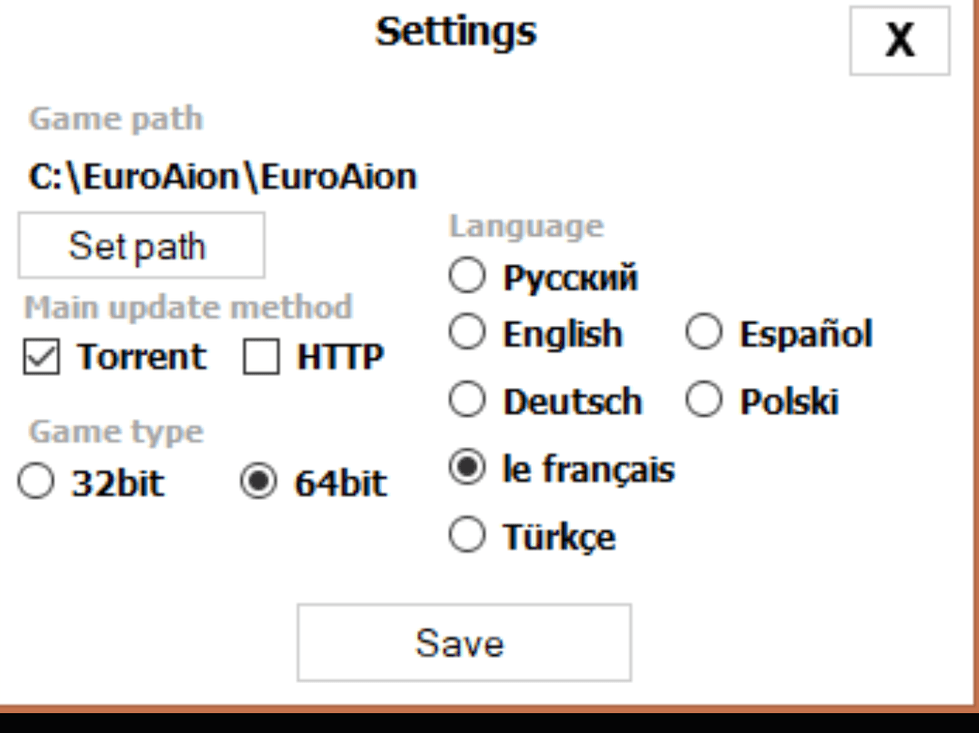
Task: Pick the Español language option
Action: (704, 334)
